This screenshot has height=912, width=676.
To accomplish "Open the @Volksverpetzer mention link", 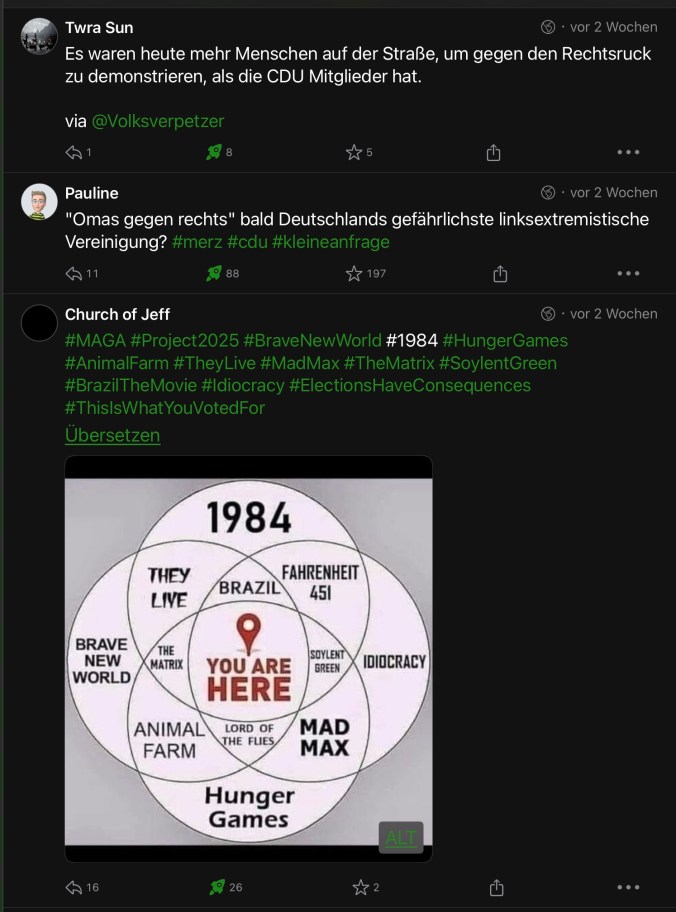I will point(158,121).
